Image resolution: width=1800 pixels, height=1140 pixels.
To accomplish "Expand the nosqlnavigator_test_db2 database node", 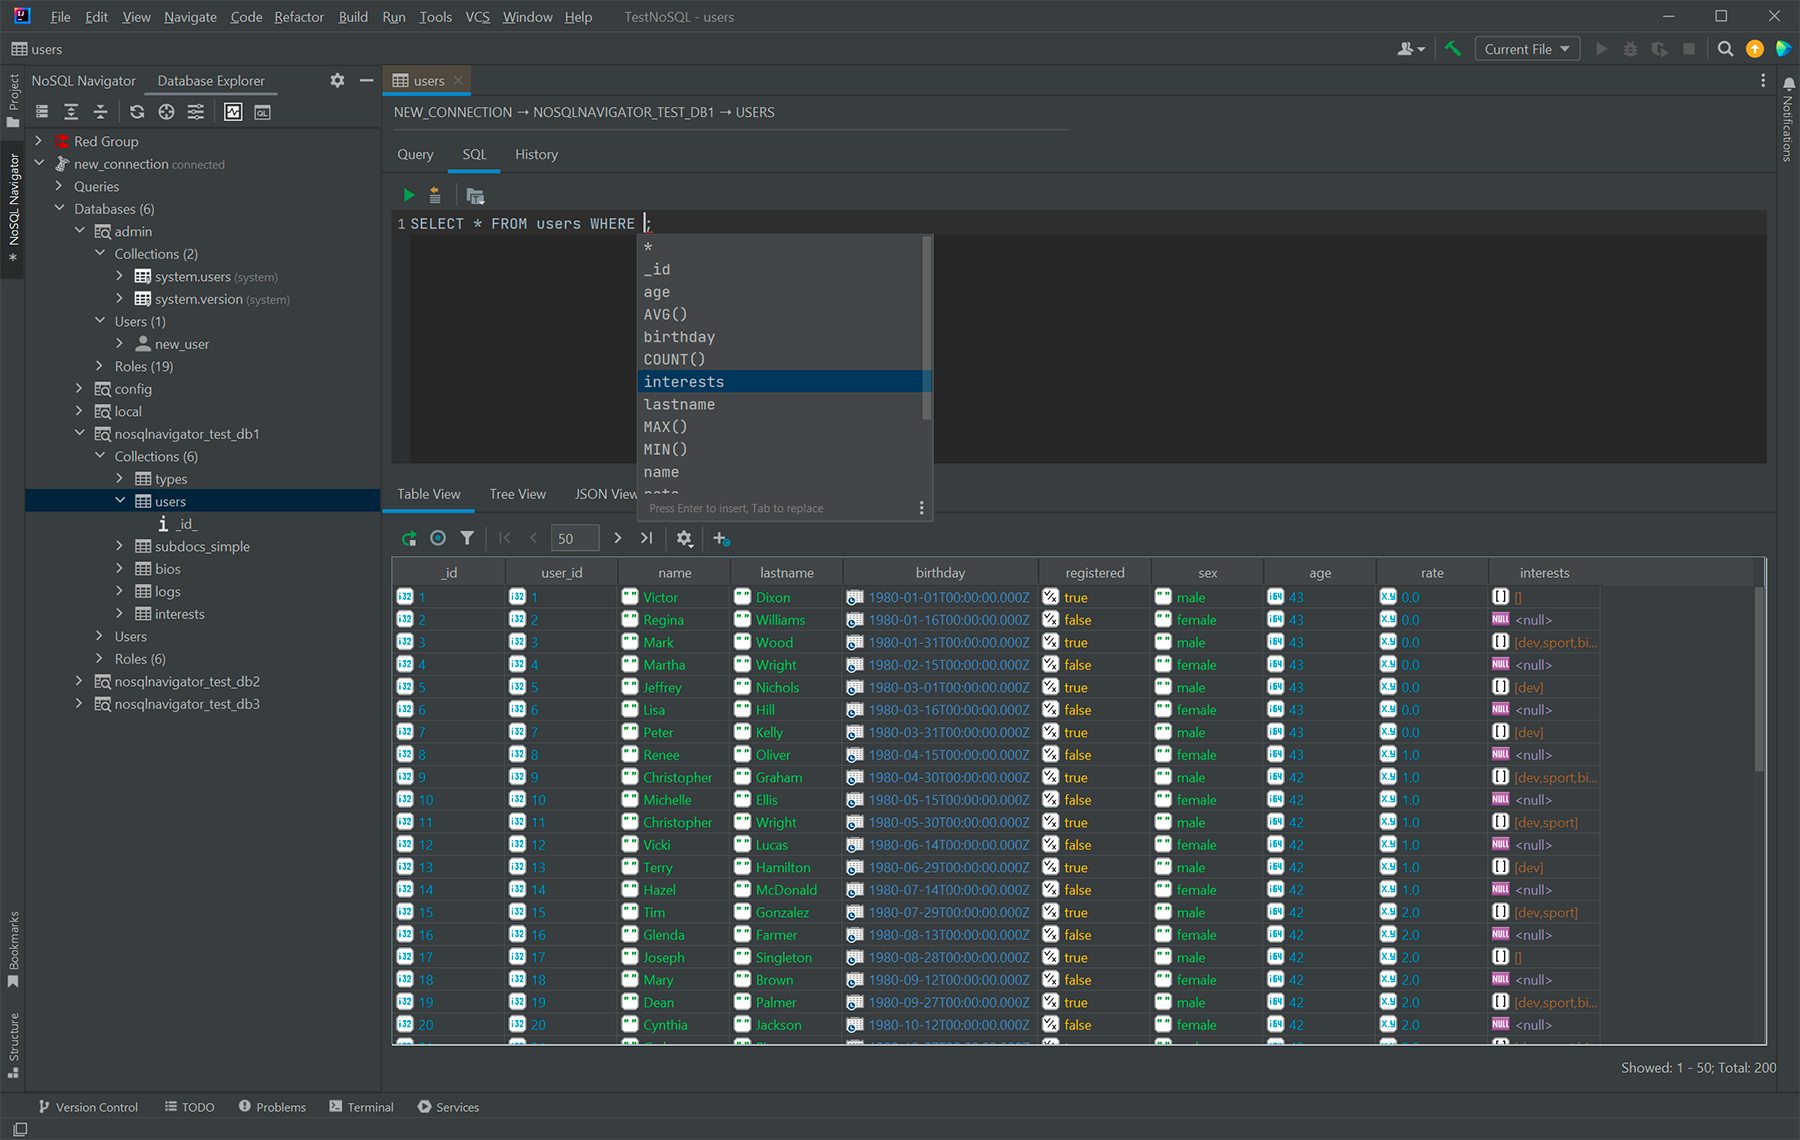I will [x=79, y=681].
